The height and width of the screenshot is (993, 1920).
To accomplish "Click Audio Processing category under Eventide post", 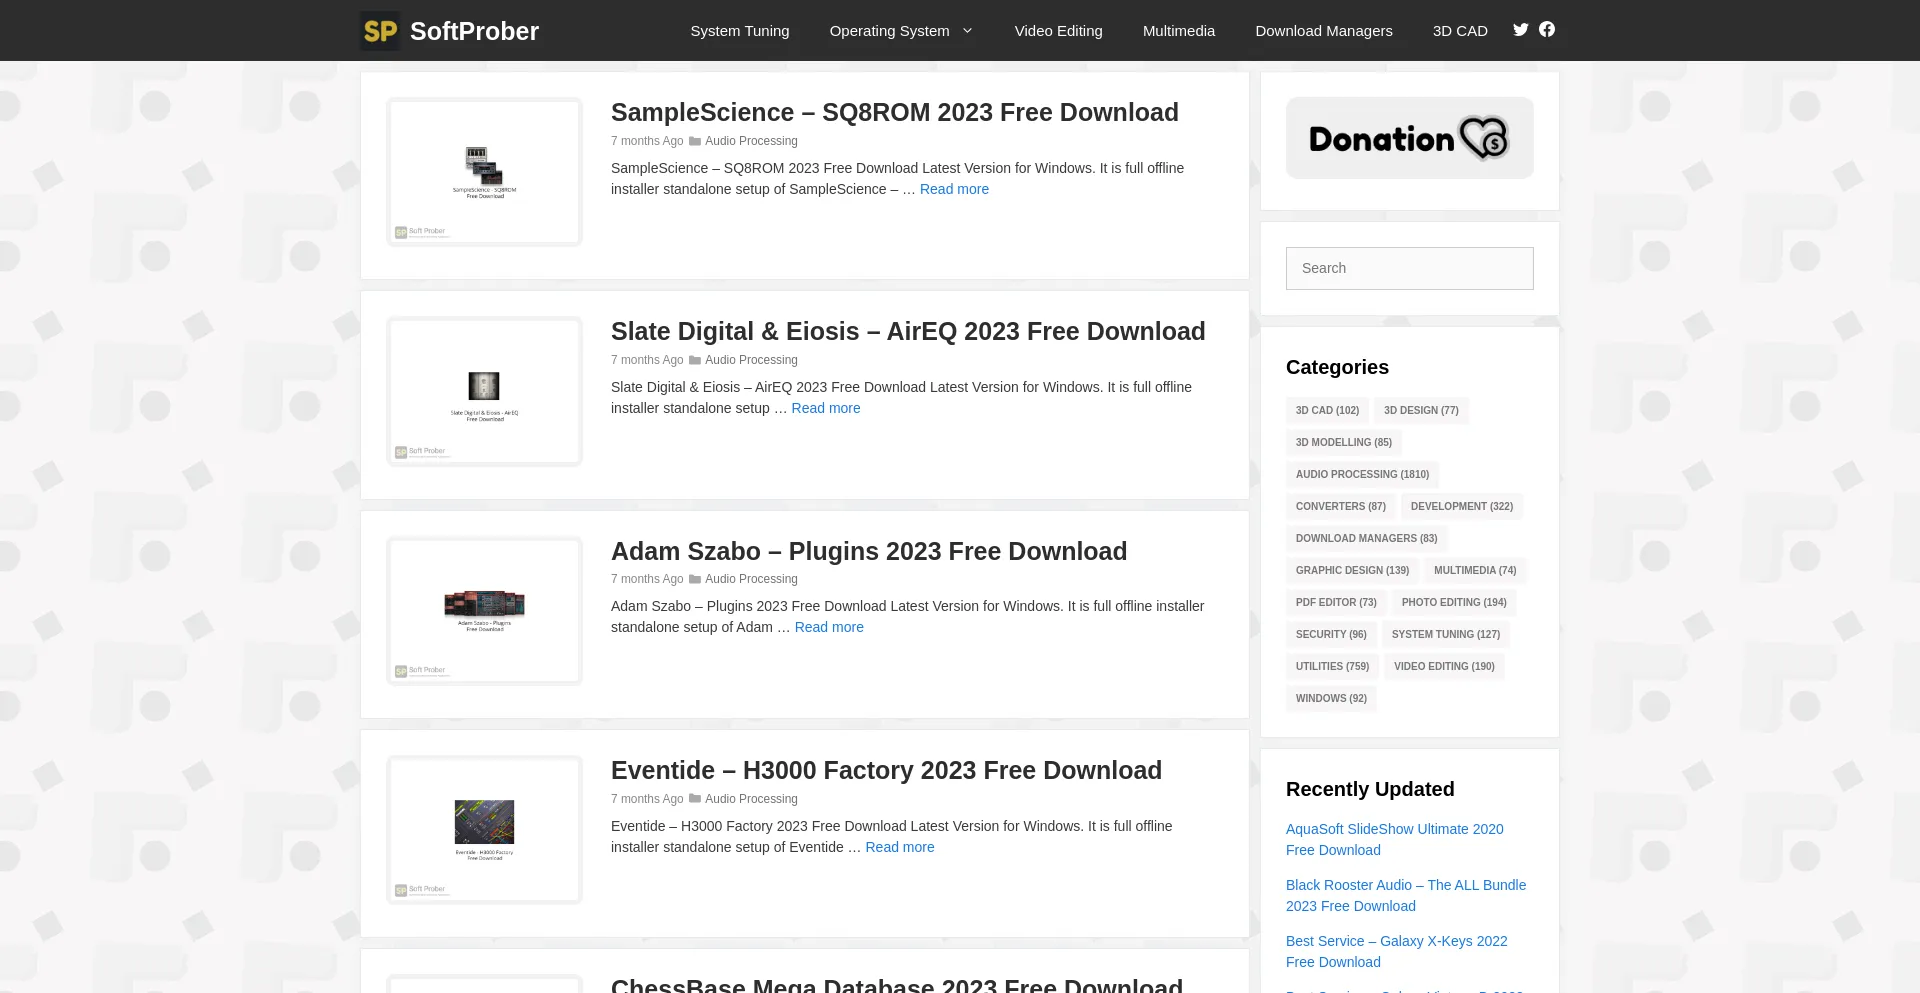I will tap(751, 799).
